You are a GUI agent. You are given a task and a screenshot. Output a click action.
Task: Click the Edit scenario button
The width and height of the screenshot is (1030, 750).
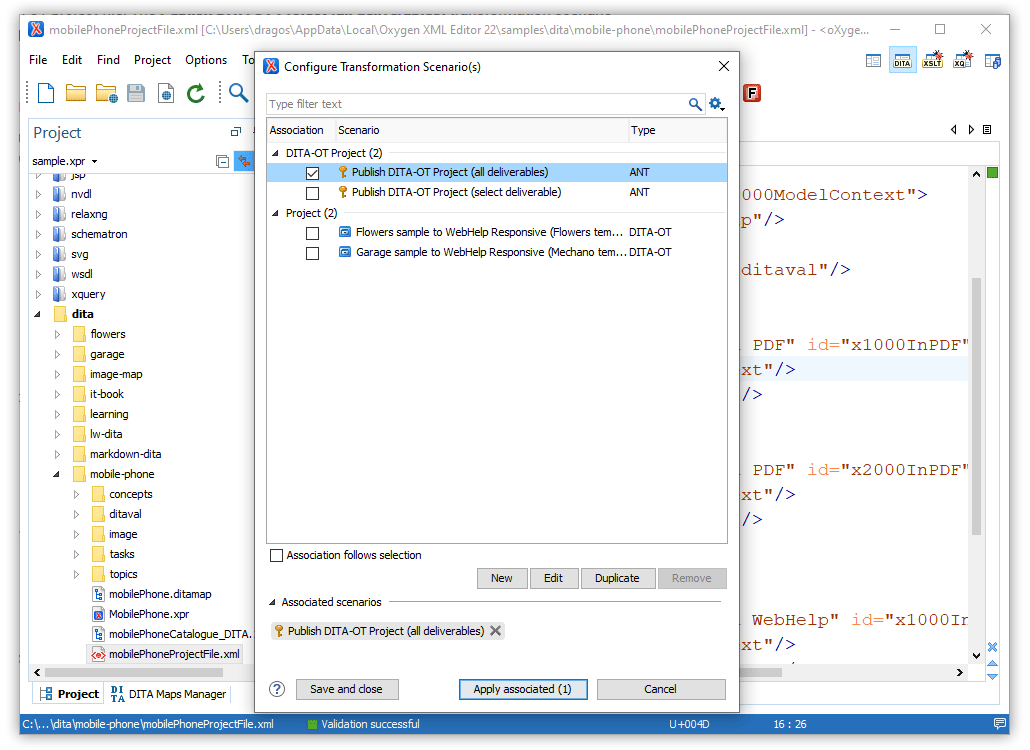[x=554, y=578]
